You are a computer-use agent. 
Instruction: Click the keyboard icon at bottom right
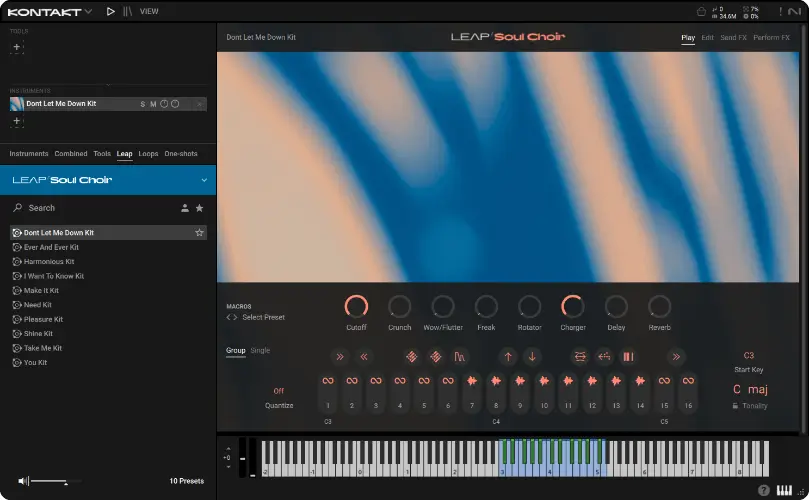tap(783, 490)
